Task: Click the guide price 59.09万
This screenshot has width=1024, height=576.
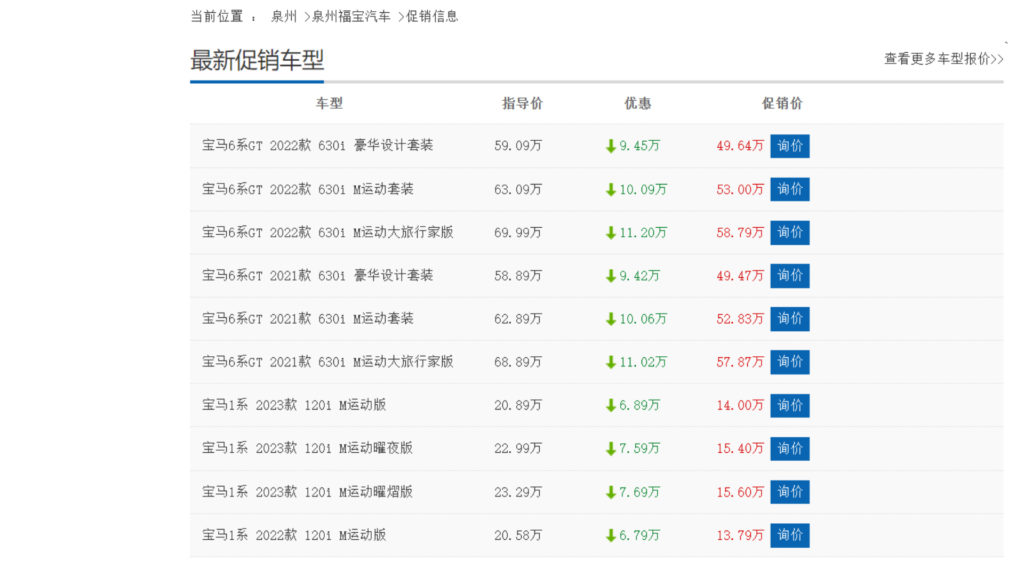Action: 518,146
